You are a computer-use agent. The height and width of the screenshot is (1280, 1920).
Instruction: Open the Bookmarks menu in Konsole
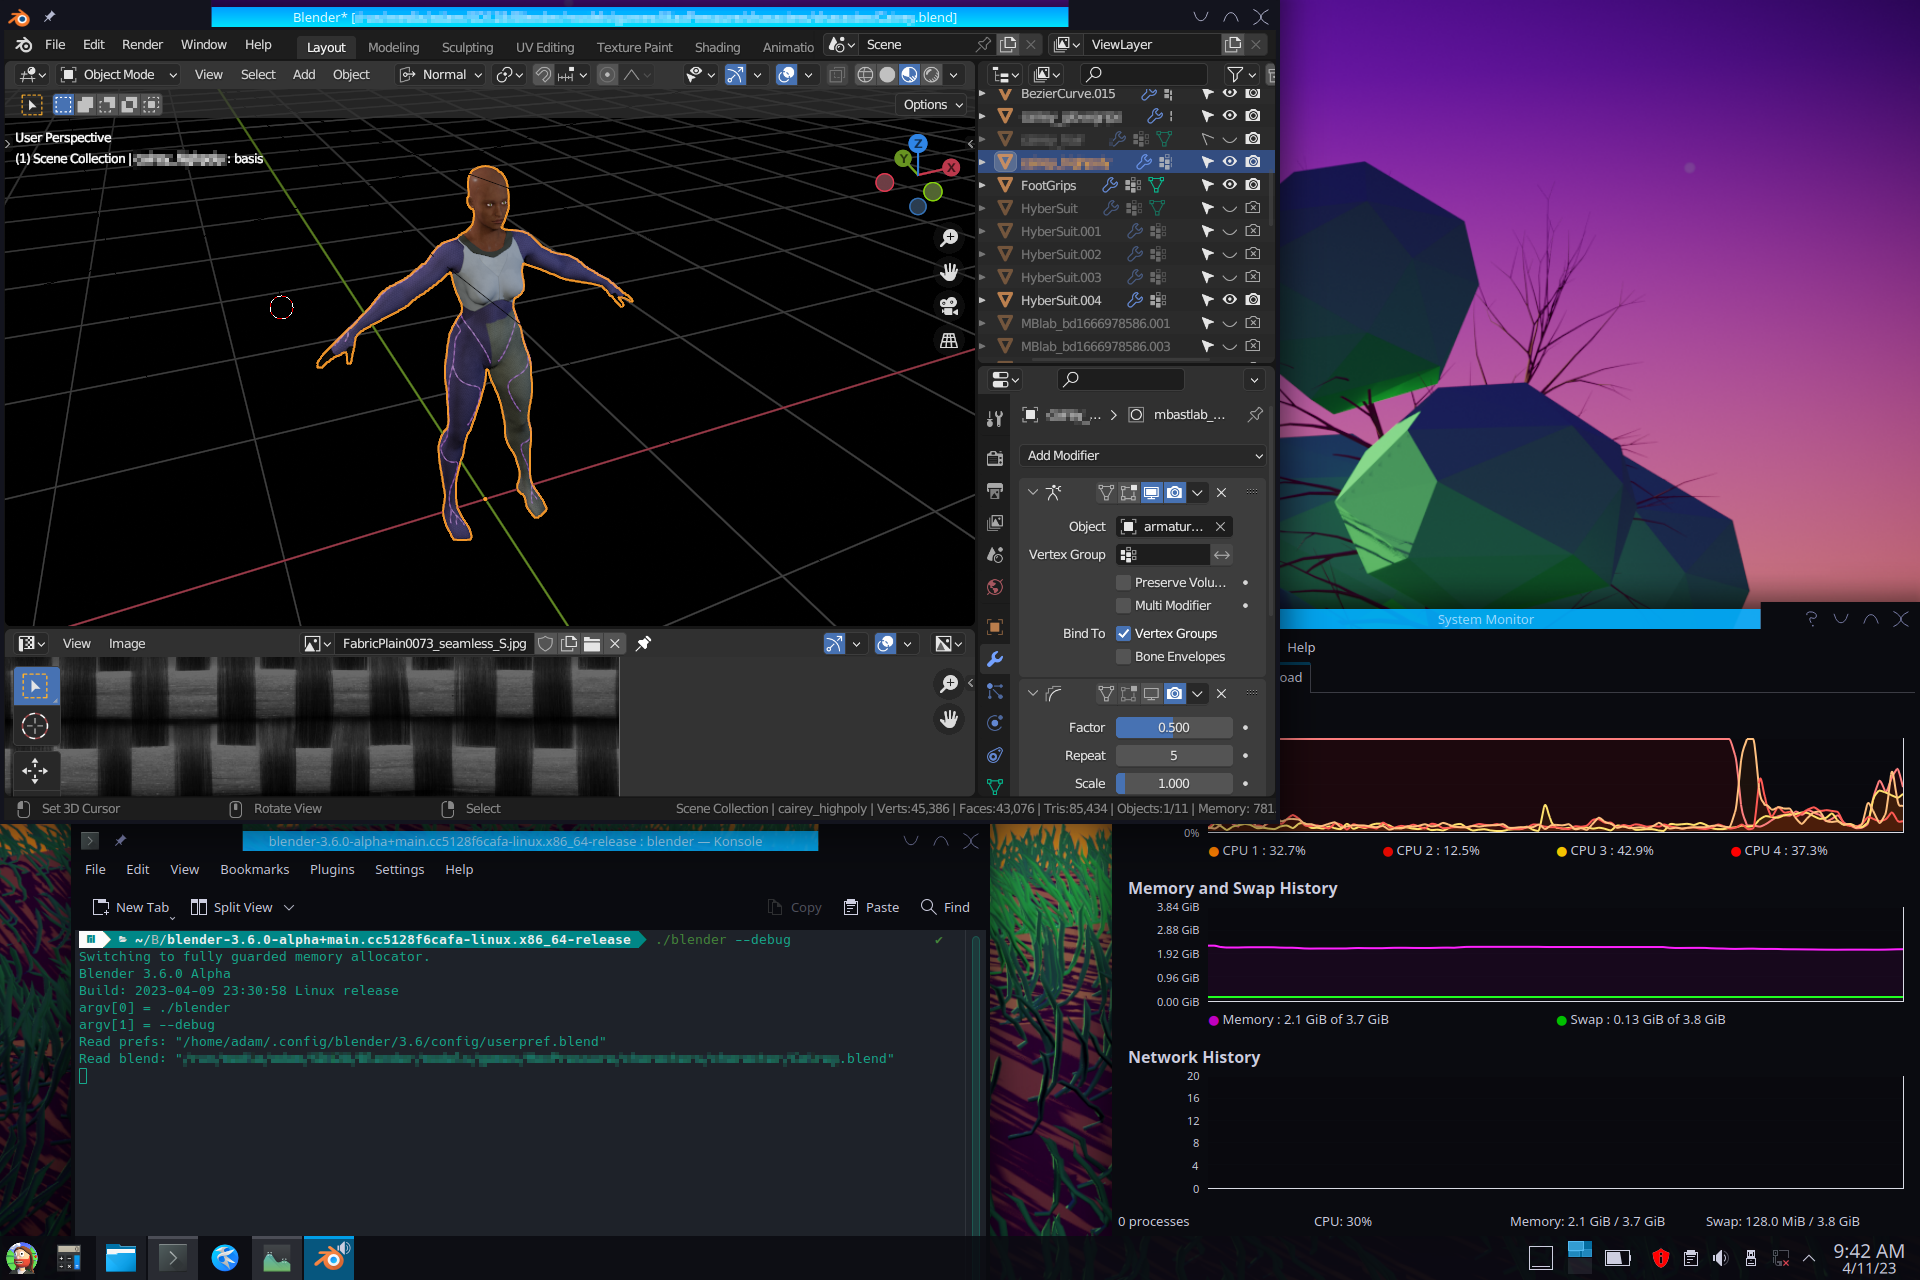(254, 869)
